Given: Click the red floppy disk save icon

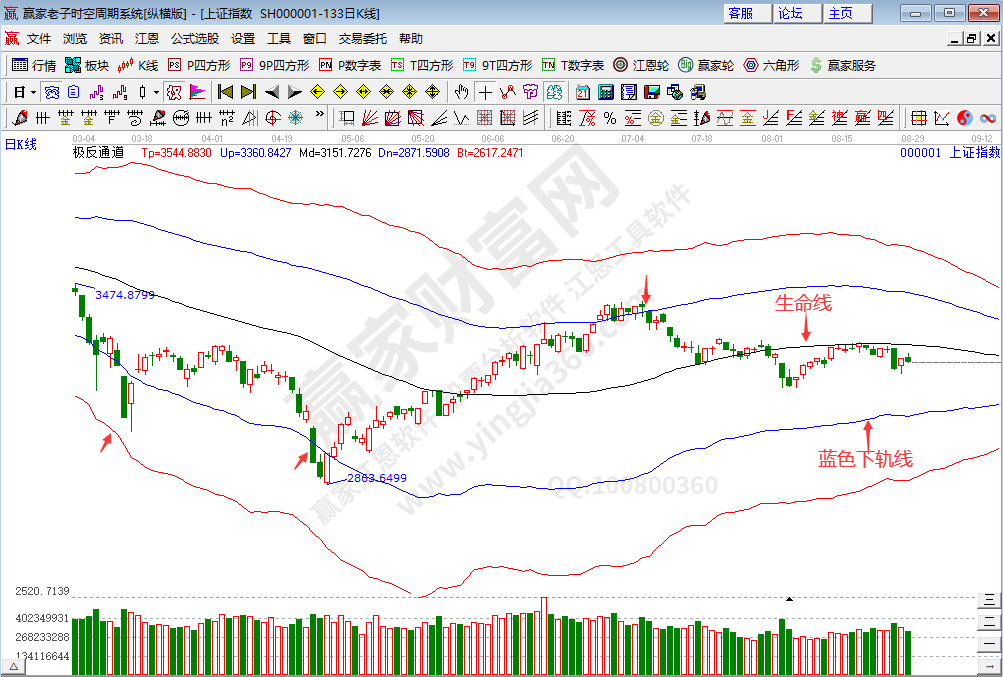Looking at the screenshot, I should pos(651,92).
